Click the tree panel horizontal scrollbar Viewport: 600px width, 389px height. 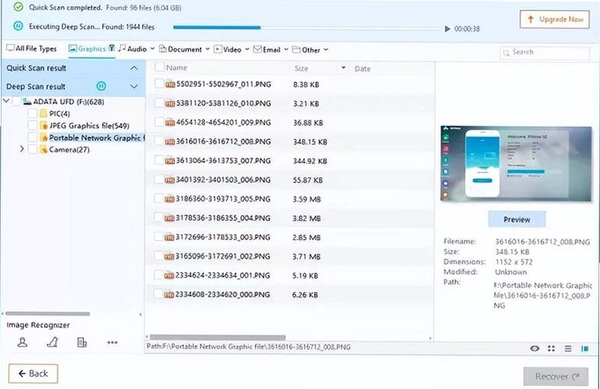48,314
